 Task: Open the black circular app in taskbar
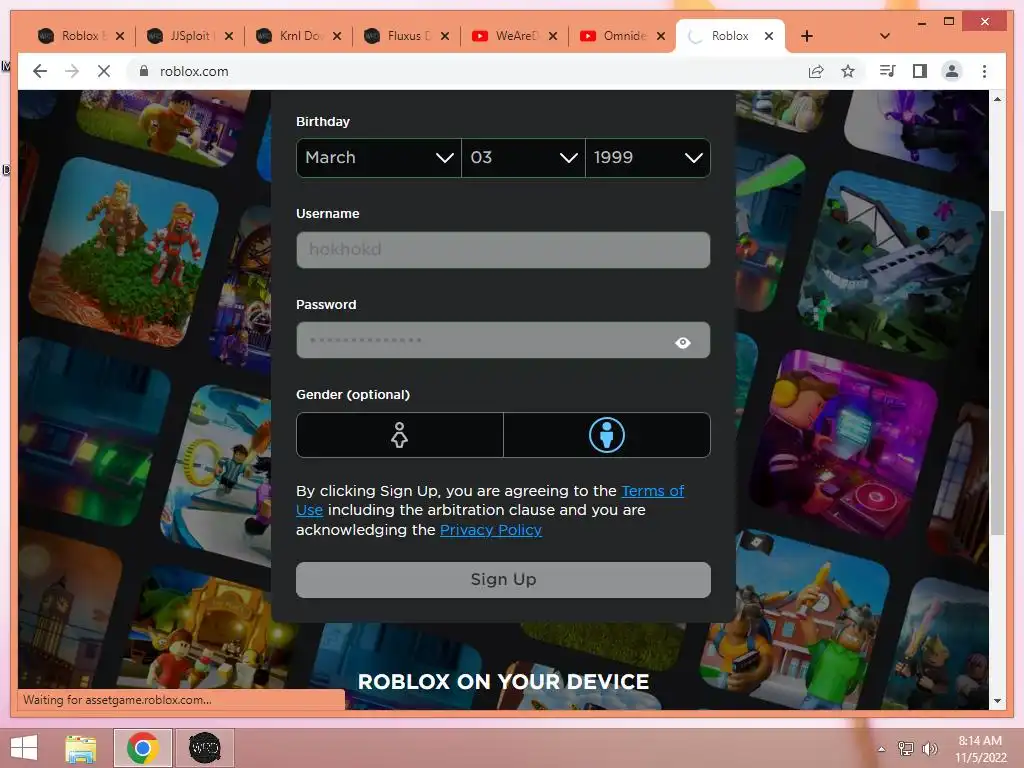204,748
